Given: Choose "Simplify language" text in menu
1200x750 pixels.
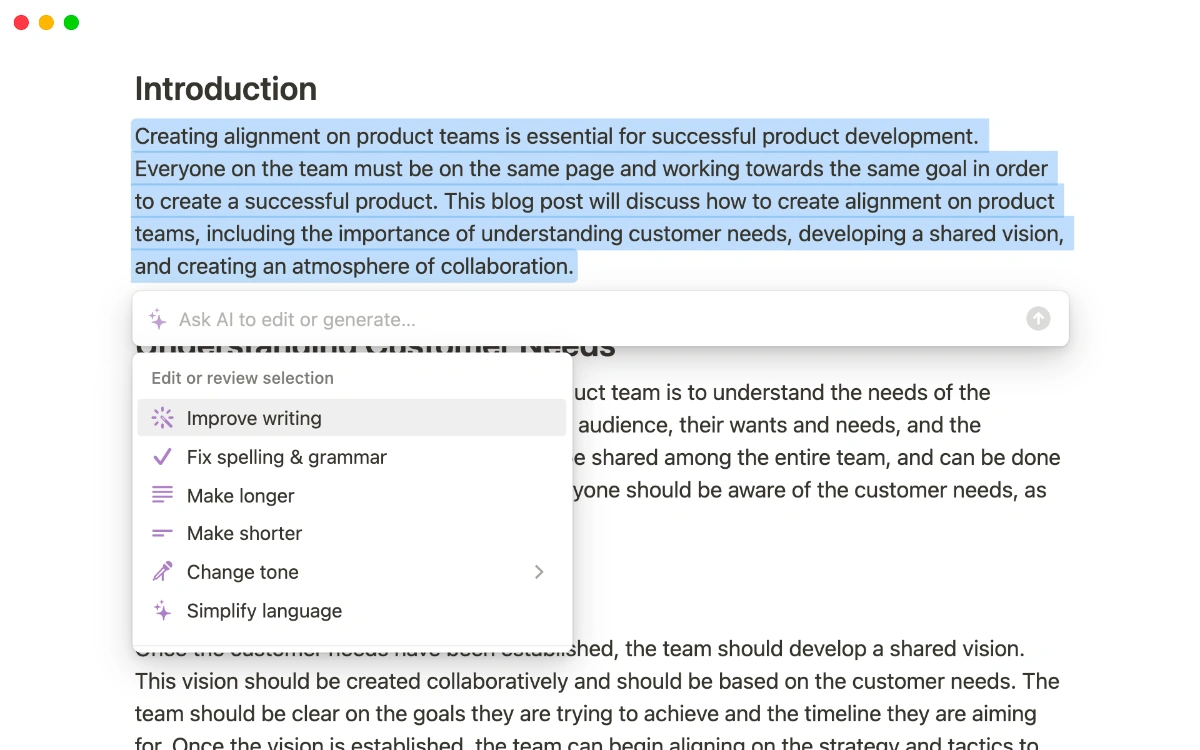Looking at the screenshot, I should (264, 611).
